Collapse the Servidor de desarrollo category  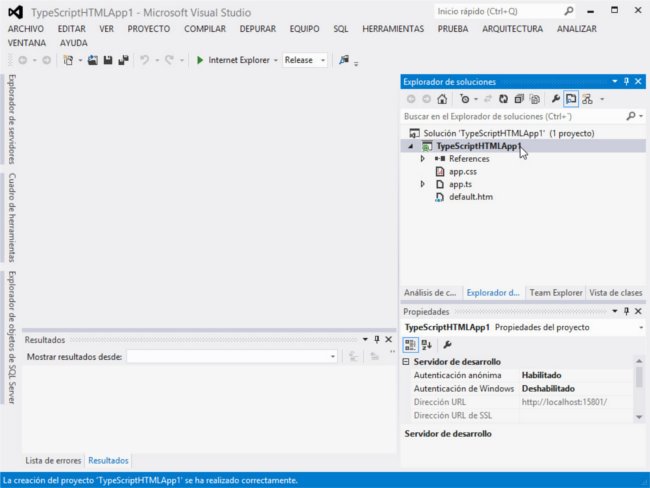[x=406, y=362]
